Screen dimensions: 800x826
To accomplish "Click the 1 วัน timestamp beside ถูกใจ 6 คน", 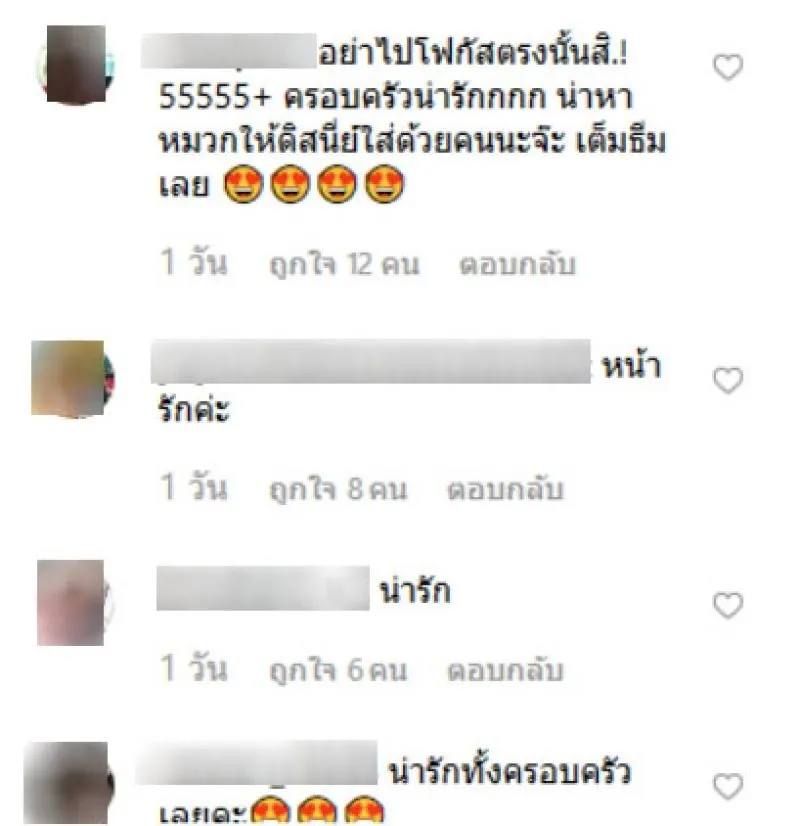I will pyautogui.click(x=193, y=667).
